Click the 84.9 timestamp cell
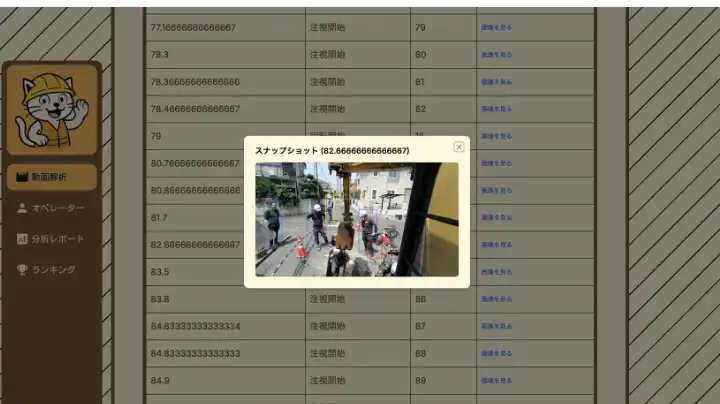The height and width of the screenshot is (404, 720). point(158,380)
